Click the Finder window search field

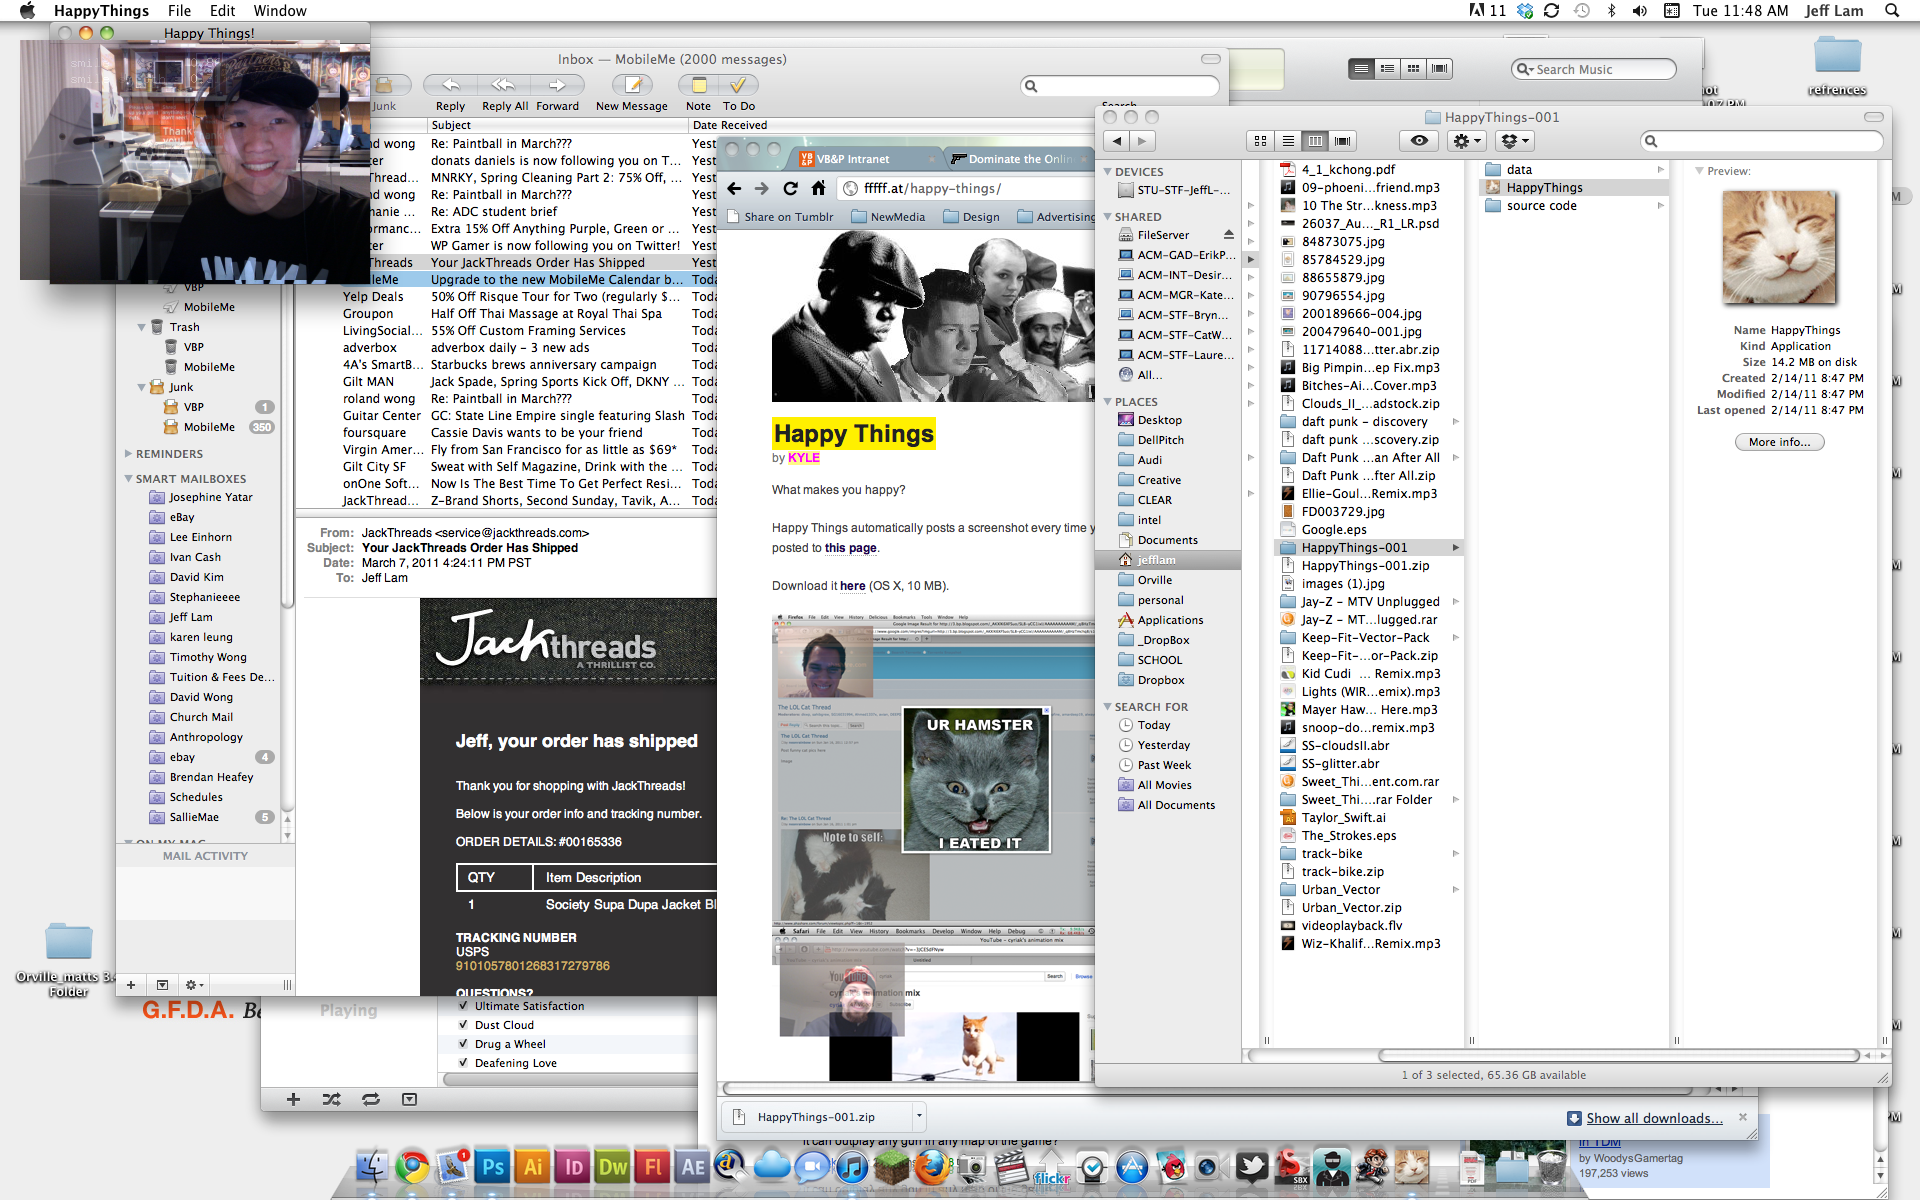coord(1762,141)
